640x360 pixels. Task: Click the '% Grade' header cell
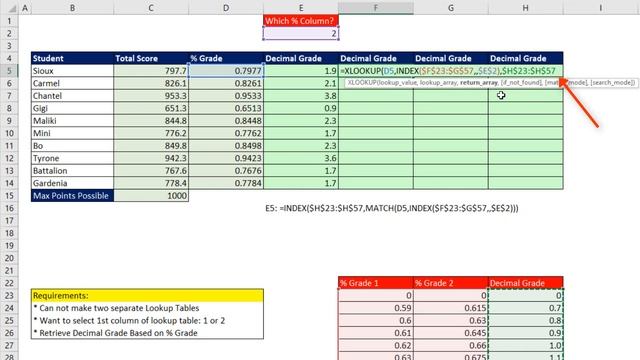pyautogui.click(x=226, y=58)
